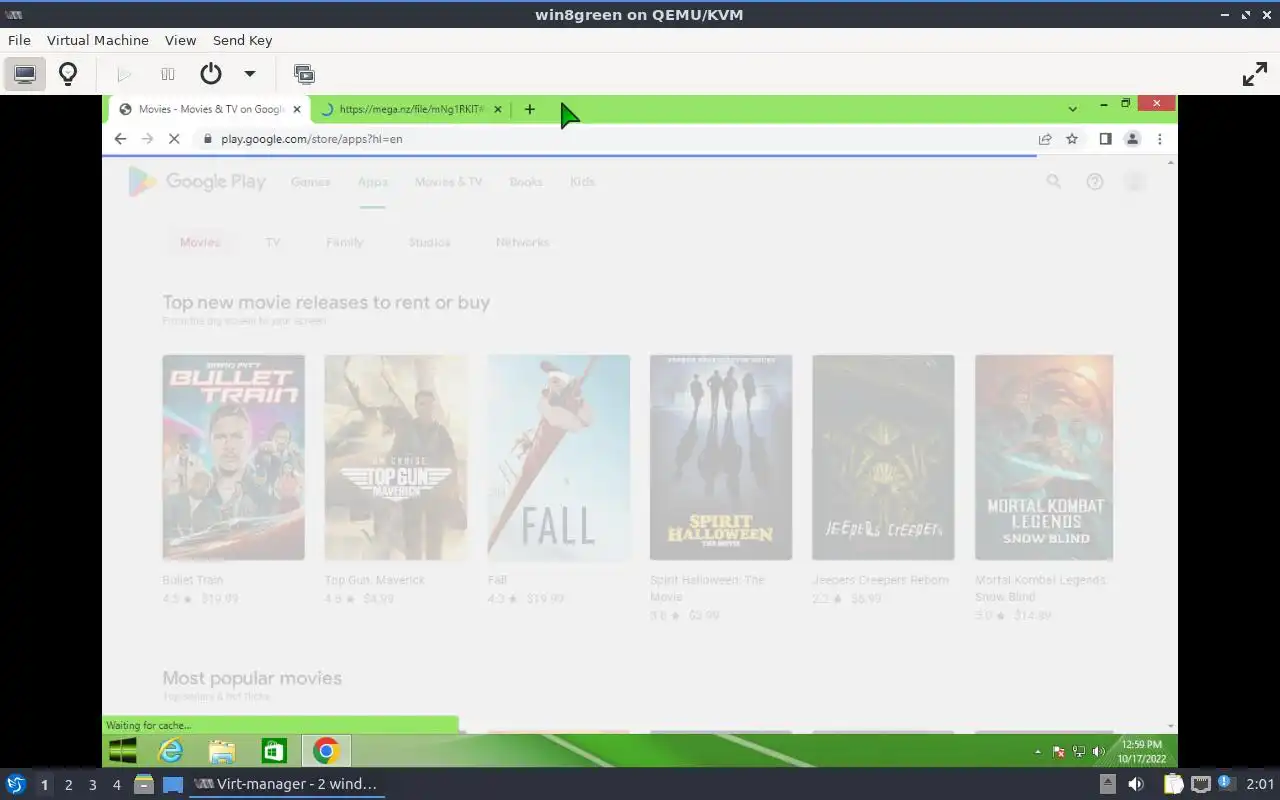1280x800 pixels.
Task: Go back in Chrome
Action: (120, 139)
